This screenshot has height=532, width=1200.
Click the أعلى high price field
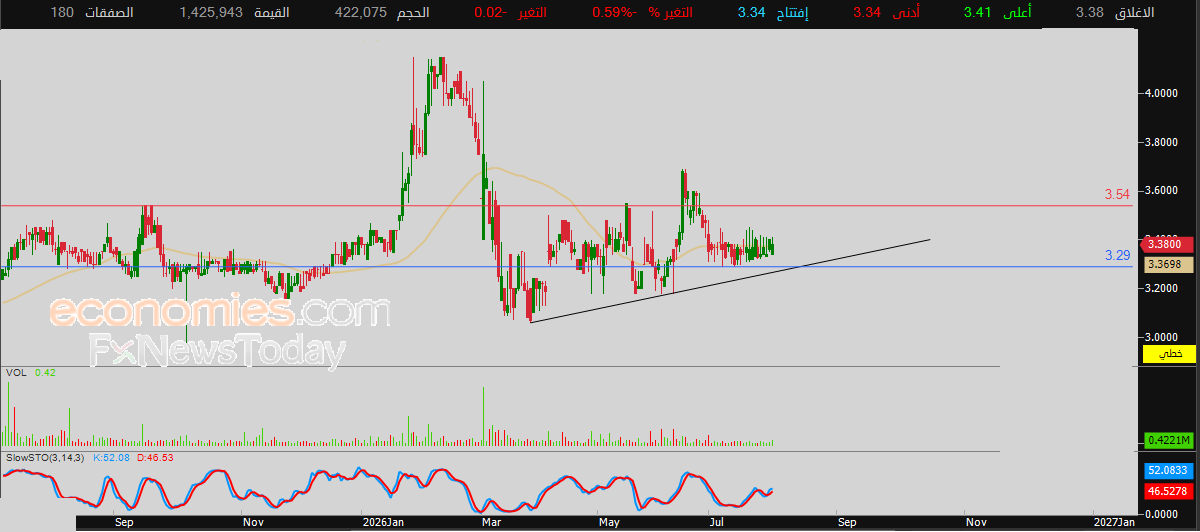pyautogui.click(x=998, y=13)
